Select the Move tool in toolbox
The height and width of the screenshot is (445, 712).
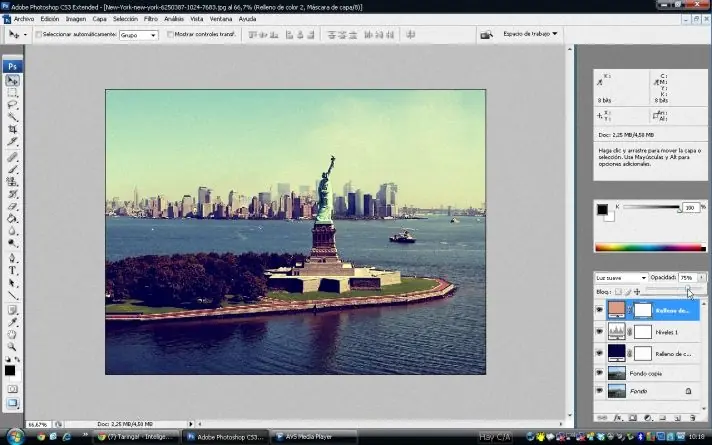pyautogui.click(x=13, y=80)
